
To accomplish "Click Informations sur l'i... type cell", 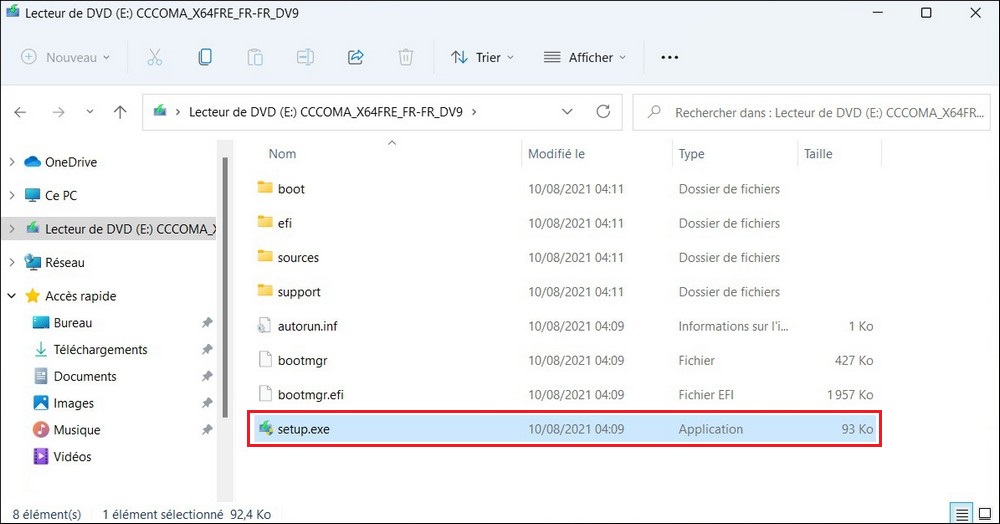I will 733,326.
